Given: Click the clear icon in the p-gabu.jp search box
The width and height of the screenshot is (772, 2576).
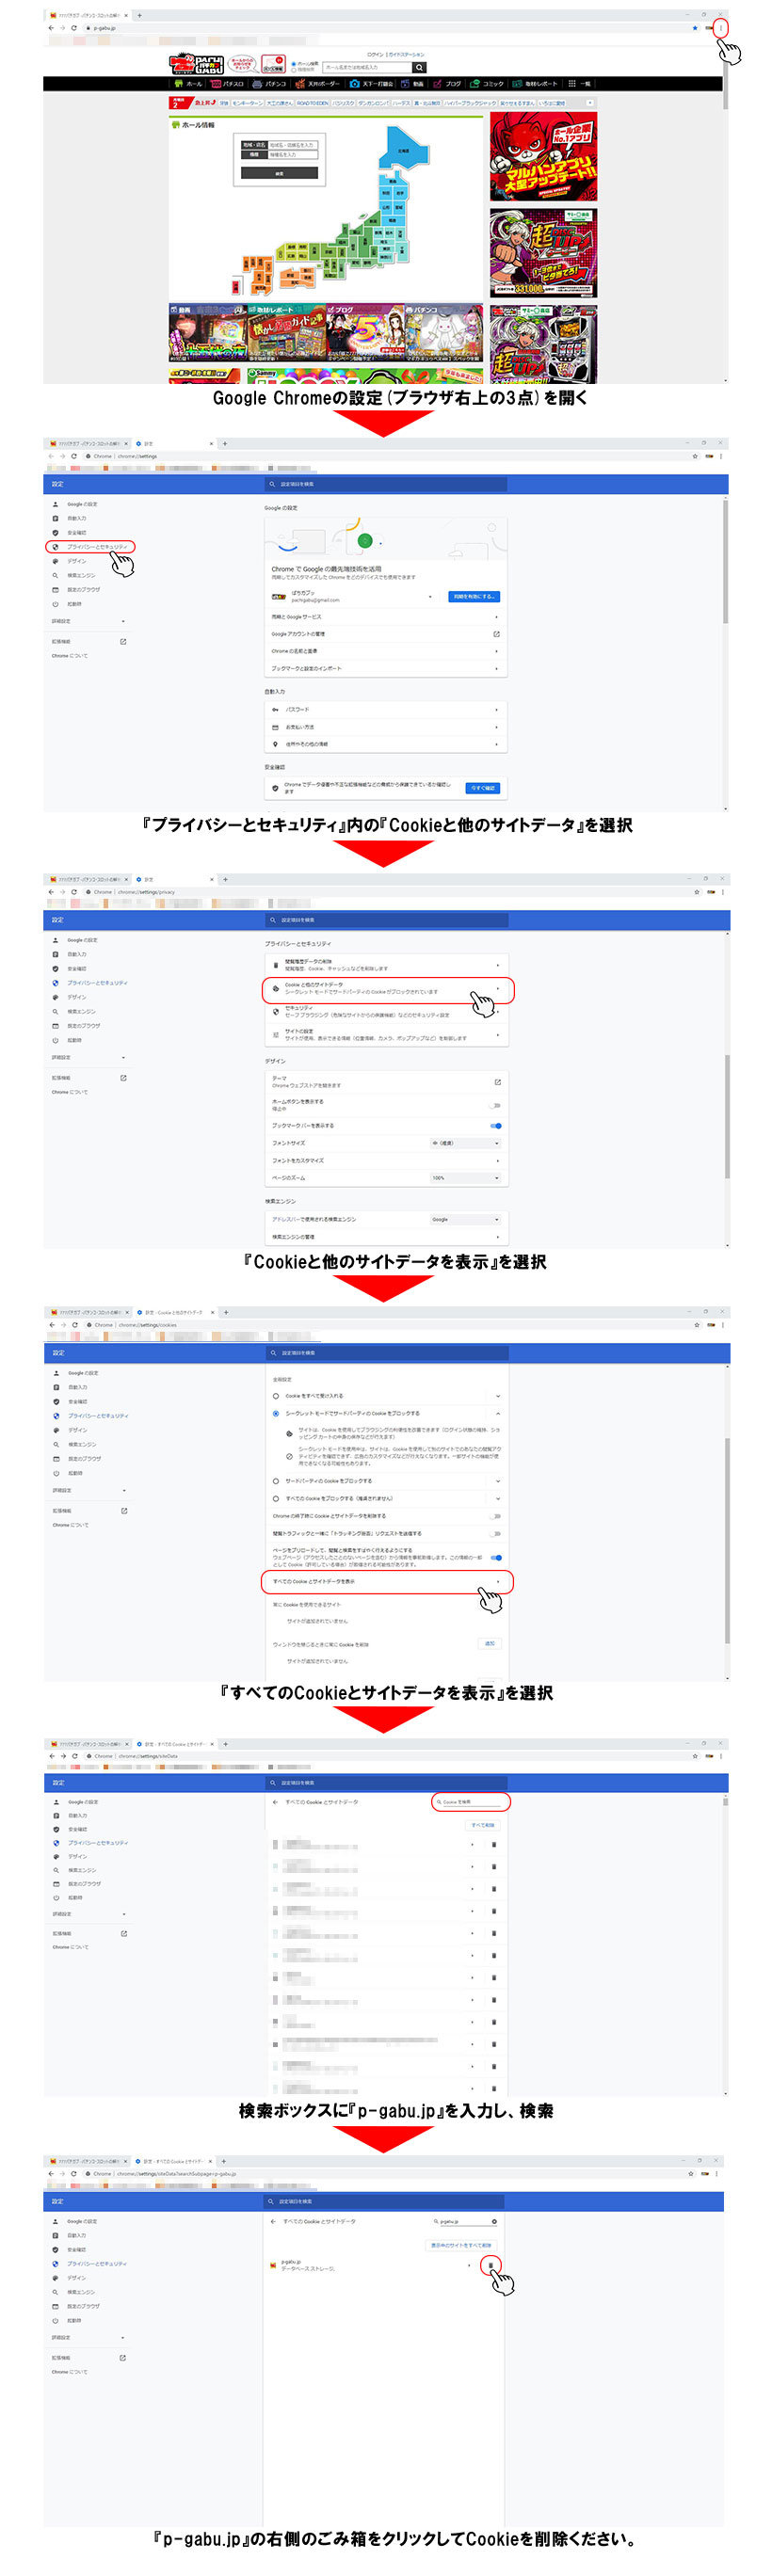Looking at the screenshot, I should click(494, 2221).
